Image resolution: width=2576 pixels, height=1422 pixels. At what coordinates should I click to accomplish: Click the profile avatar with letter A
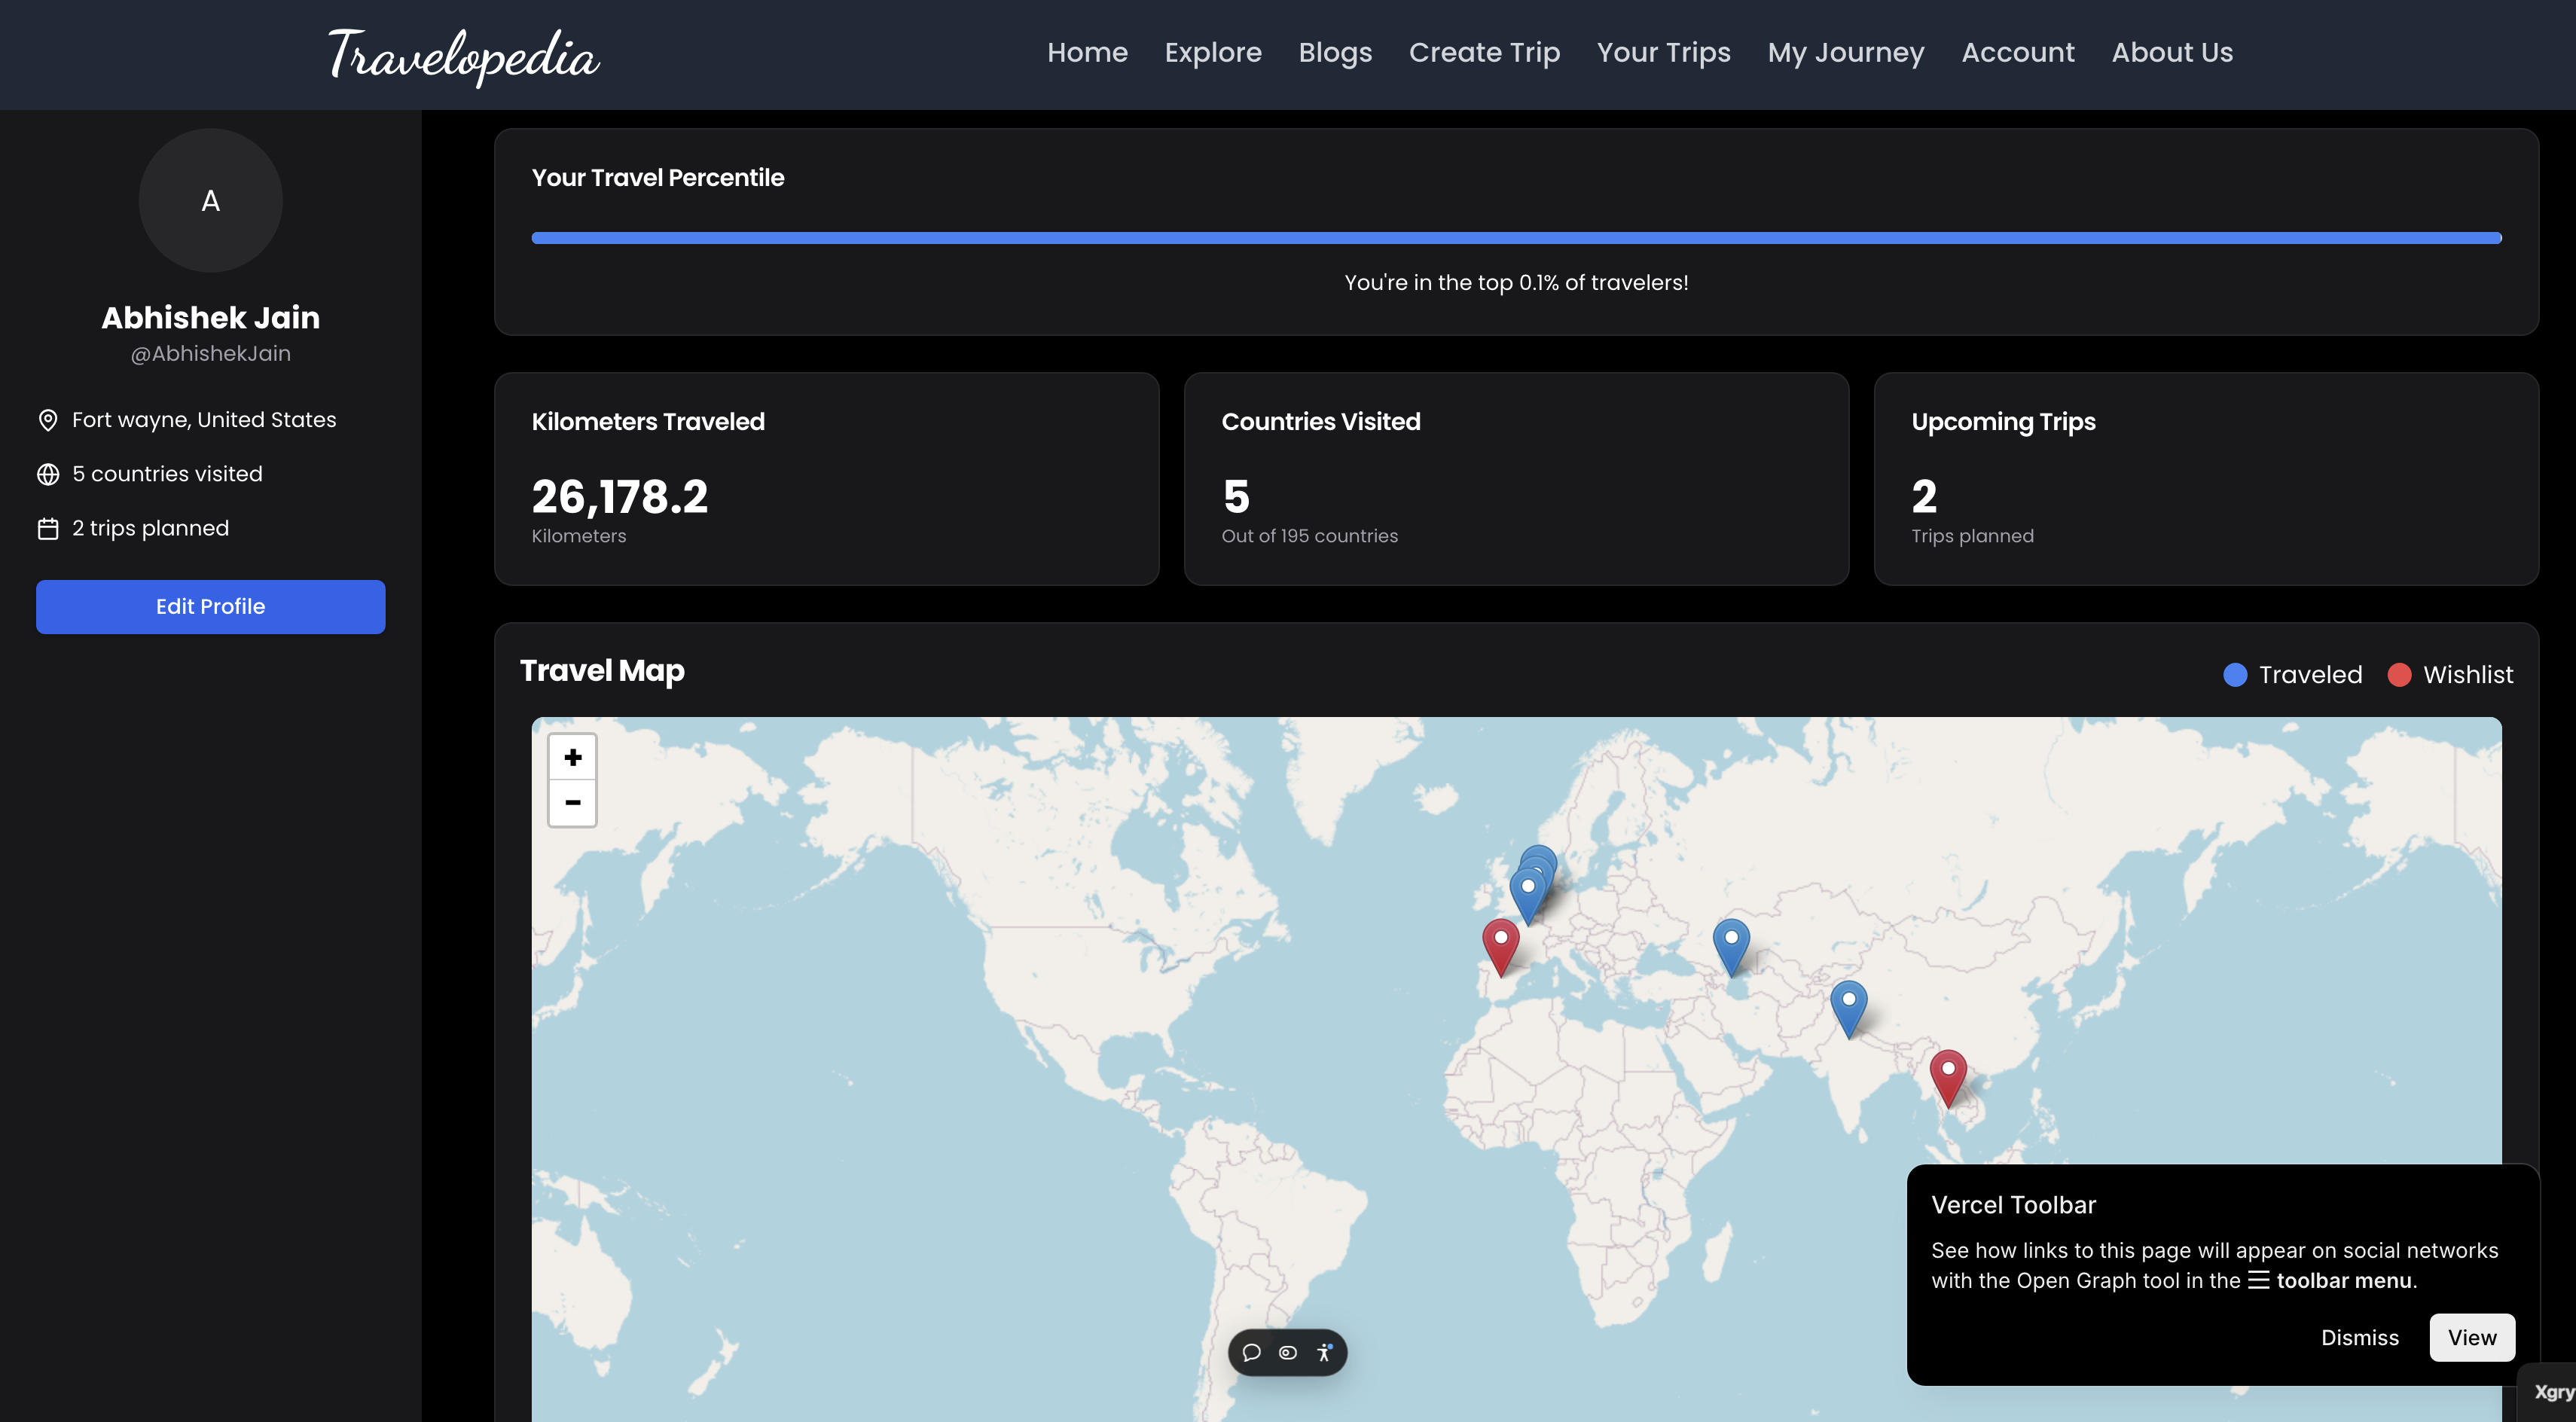point(210,200)
